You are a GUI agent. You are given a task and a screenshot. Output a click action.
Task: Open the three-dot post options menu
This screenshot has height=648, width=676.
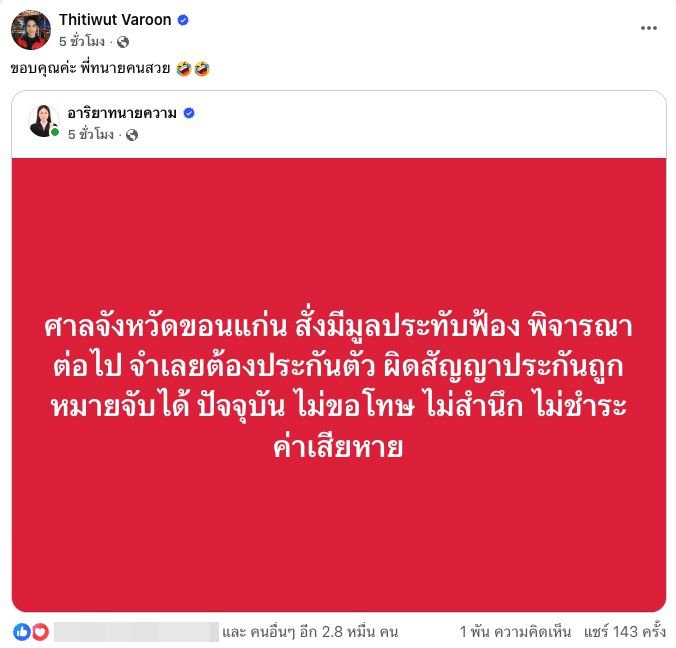[x=648, y=28]
